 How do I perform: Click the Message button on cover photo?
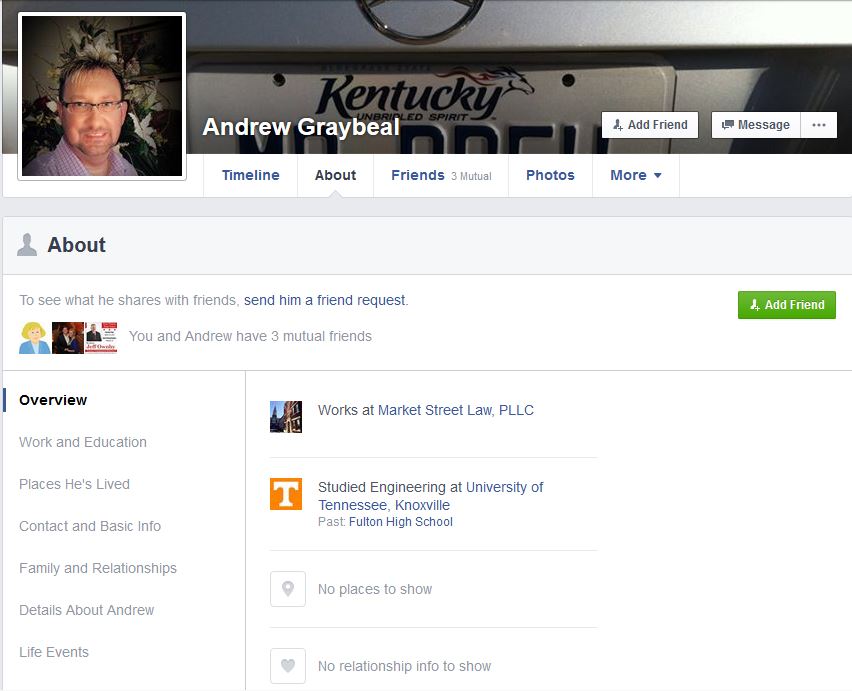(756, 125)
